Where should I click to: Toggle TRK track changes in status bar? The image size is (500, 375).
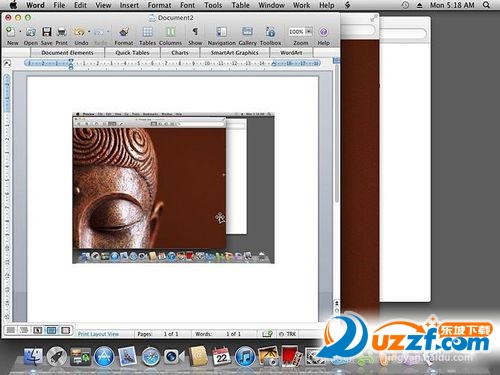[289, 334]
